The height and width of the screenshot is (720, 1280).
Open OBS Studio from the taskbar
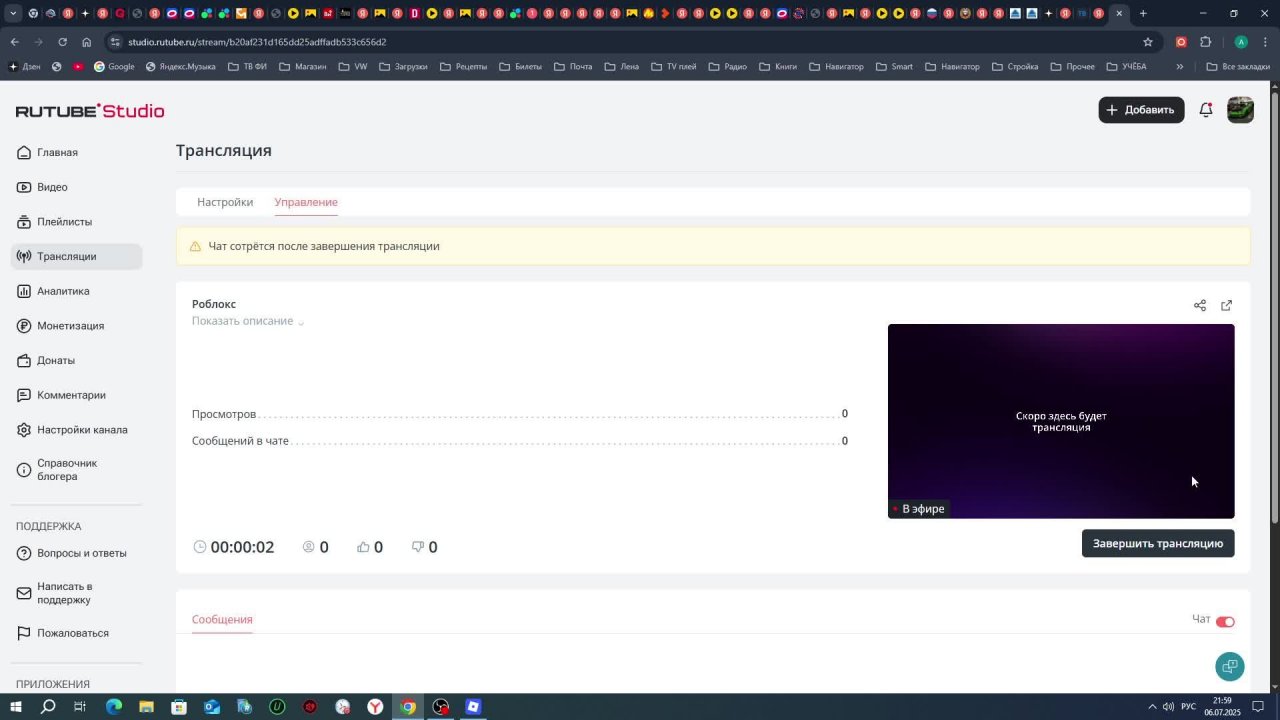click(x=441, y=707)
